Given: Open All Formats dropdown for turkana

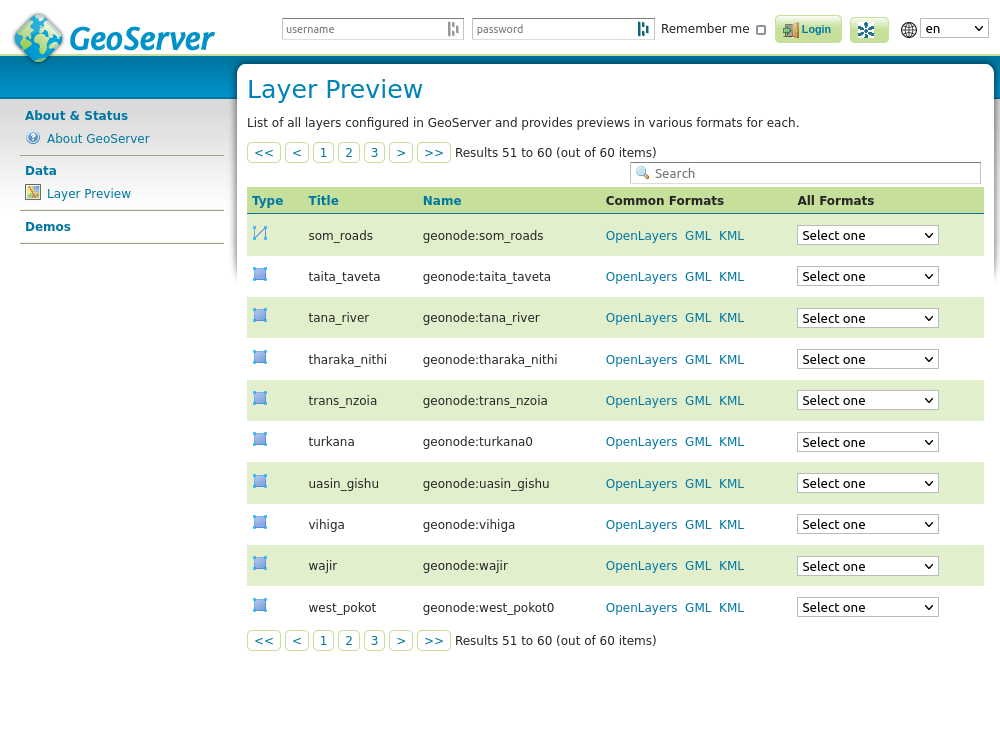Looking at the screenshot, I should click(x=867, y=442).
